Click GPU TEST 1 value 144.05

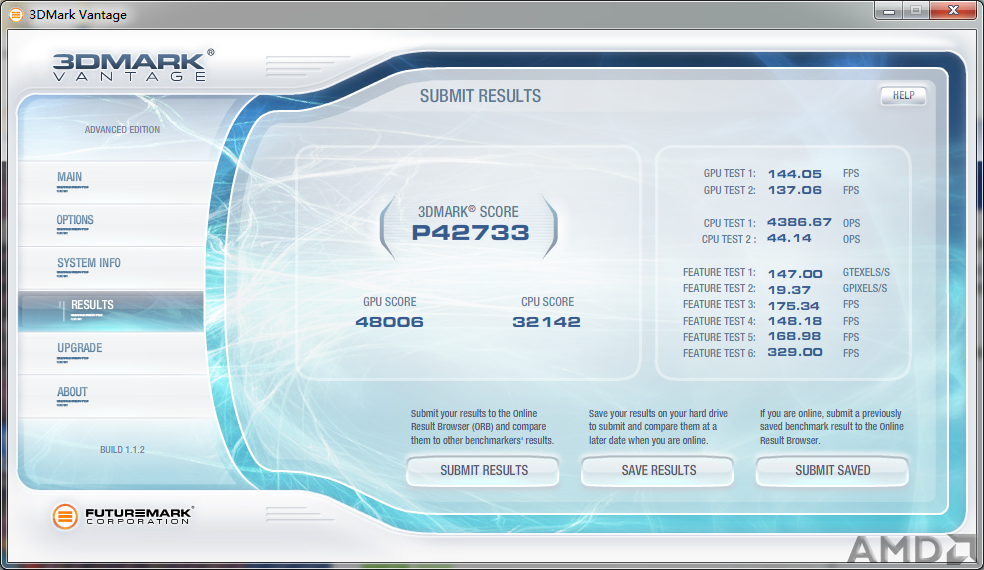point(794,174)
